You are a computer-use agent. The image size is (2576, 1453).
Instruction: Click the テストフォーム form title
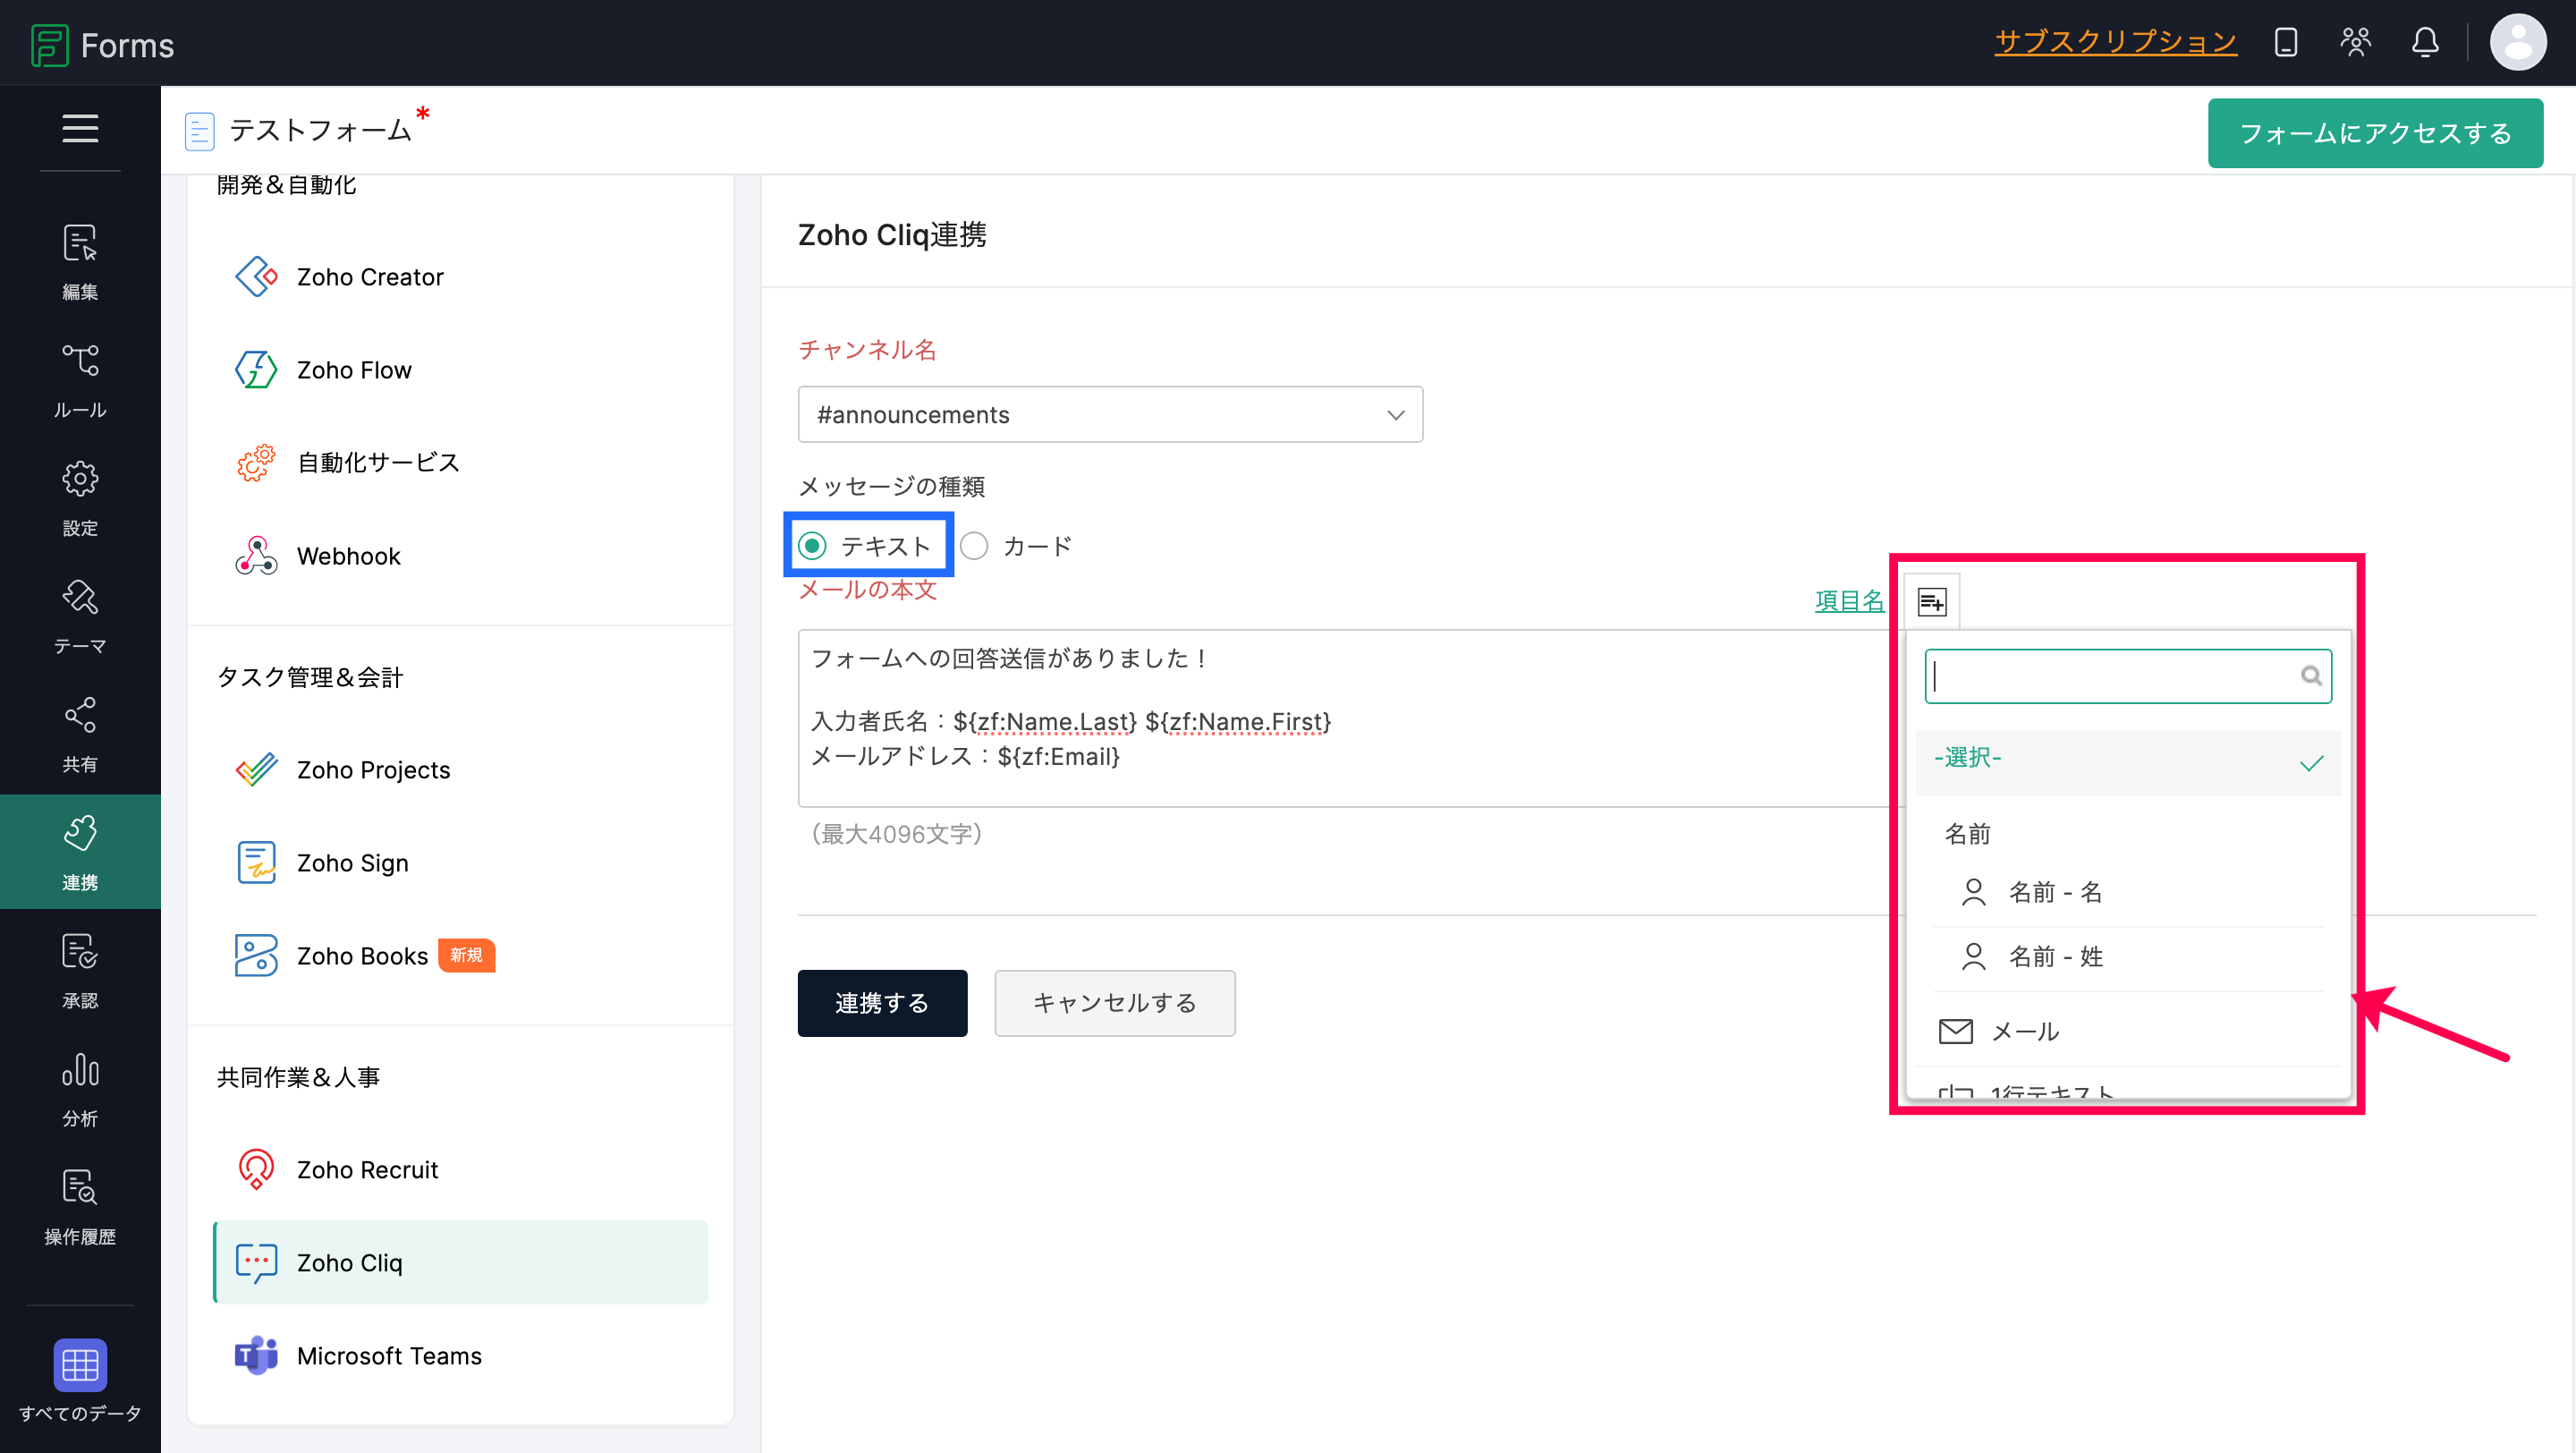tap(321, 130)
